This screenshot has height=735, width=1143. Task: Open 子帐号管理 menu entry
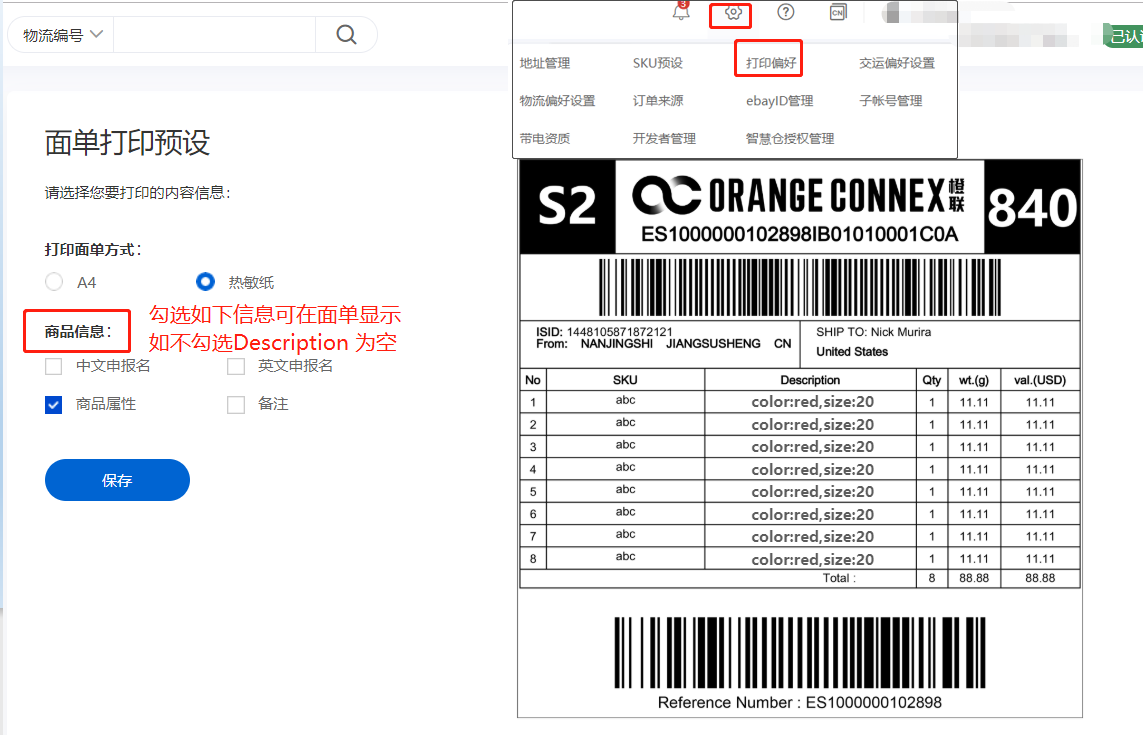click(x=890, y=101)
